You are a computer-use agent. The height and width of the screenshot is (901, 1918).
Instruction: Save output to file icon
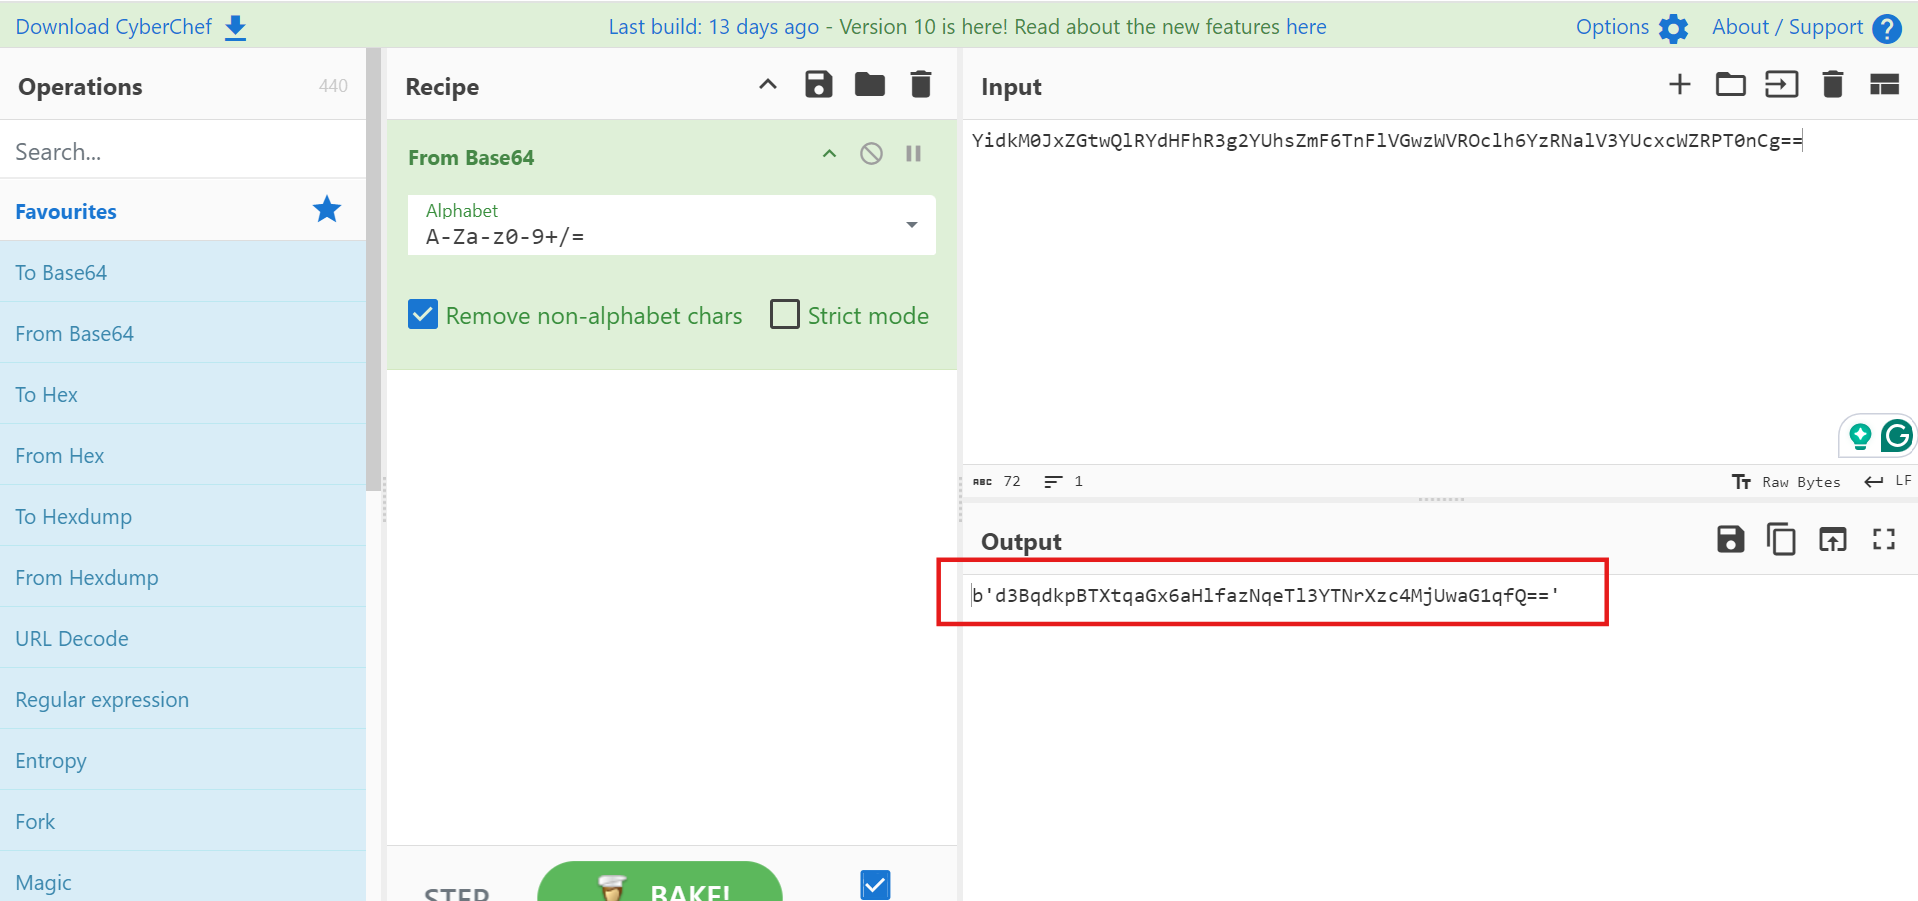pos(1730,540)
